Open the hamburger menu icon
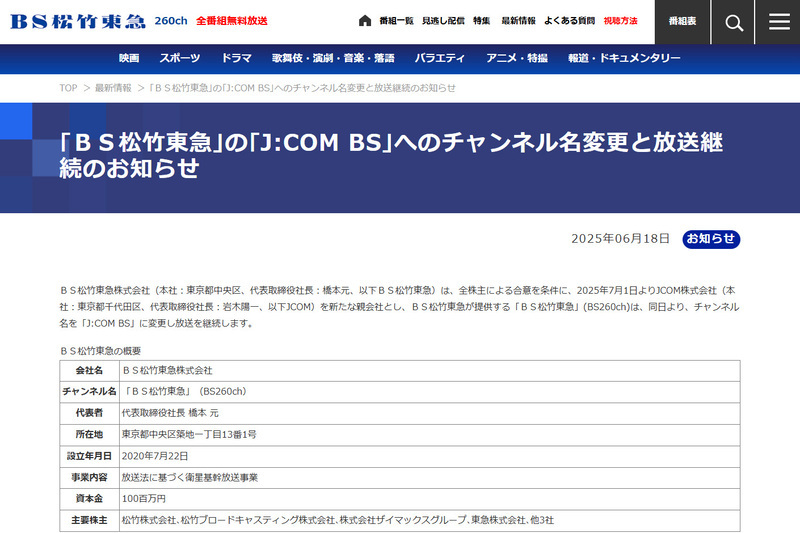 point(779,22)
